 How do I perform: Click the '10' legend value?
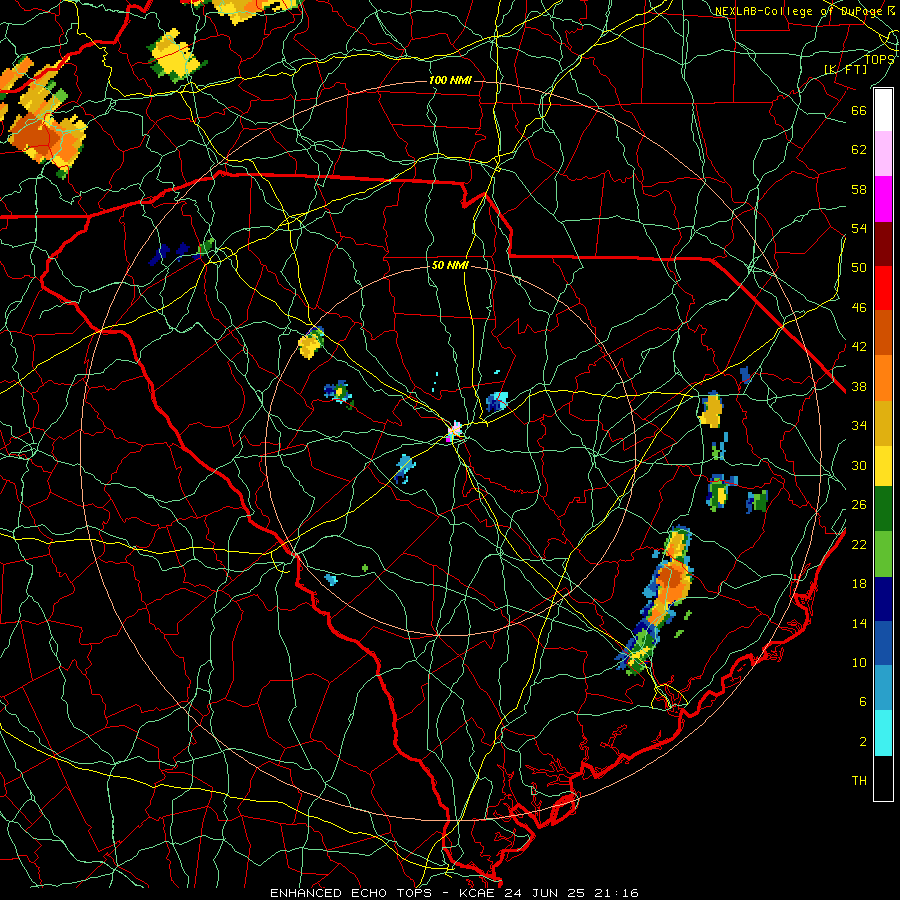[x=859, y=662]
